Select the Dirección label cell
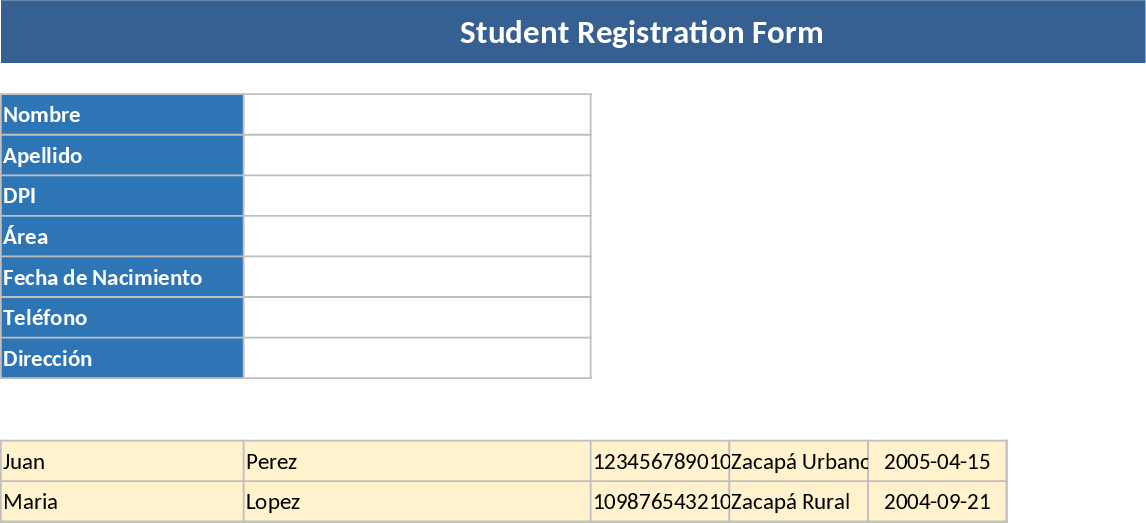 tap(122, 358)
